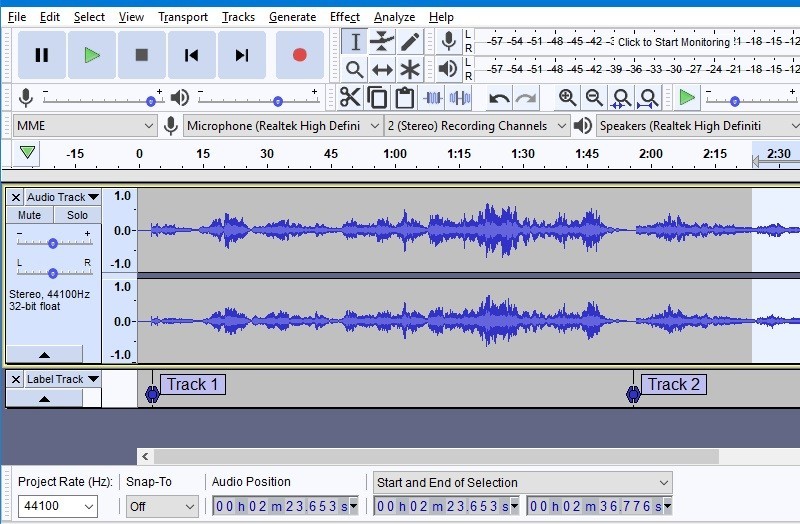
Task: Undo the last action
Action: click(498, 97)
